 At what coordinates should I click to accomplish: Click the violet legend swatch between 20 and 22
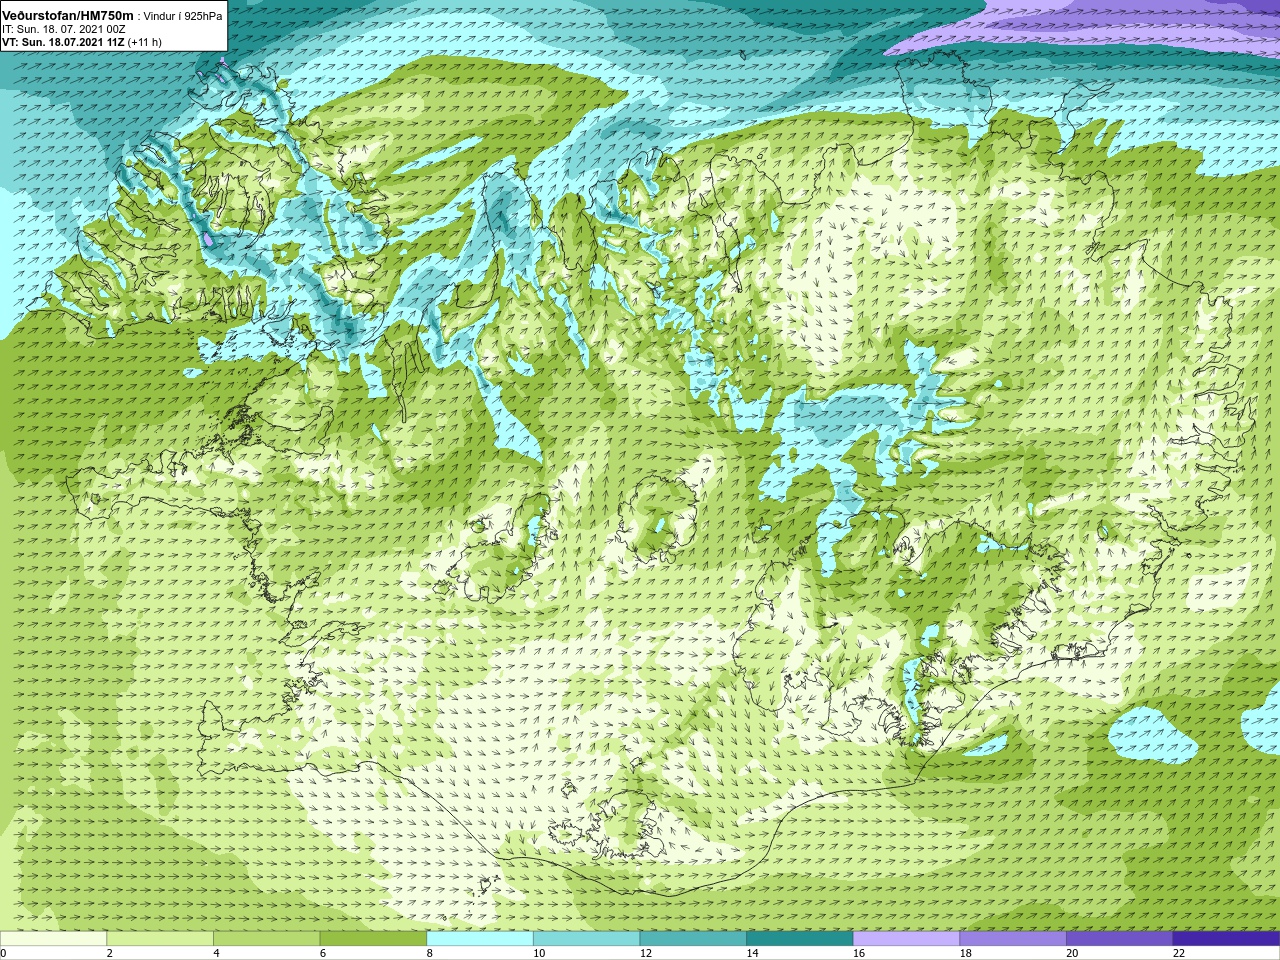pyautogui.click(x=1120, y=939)
